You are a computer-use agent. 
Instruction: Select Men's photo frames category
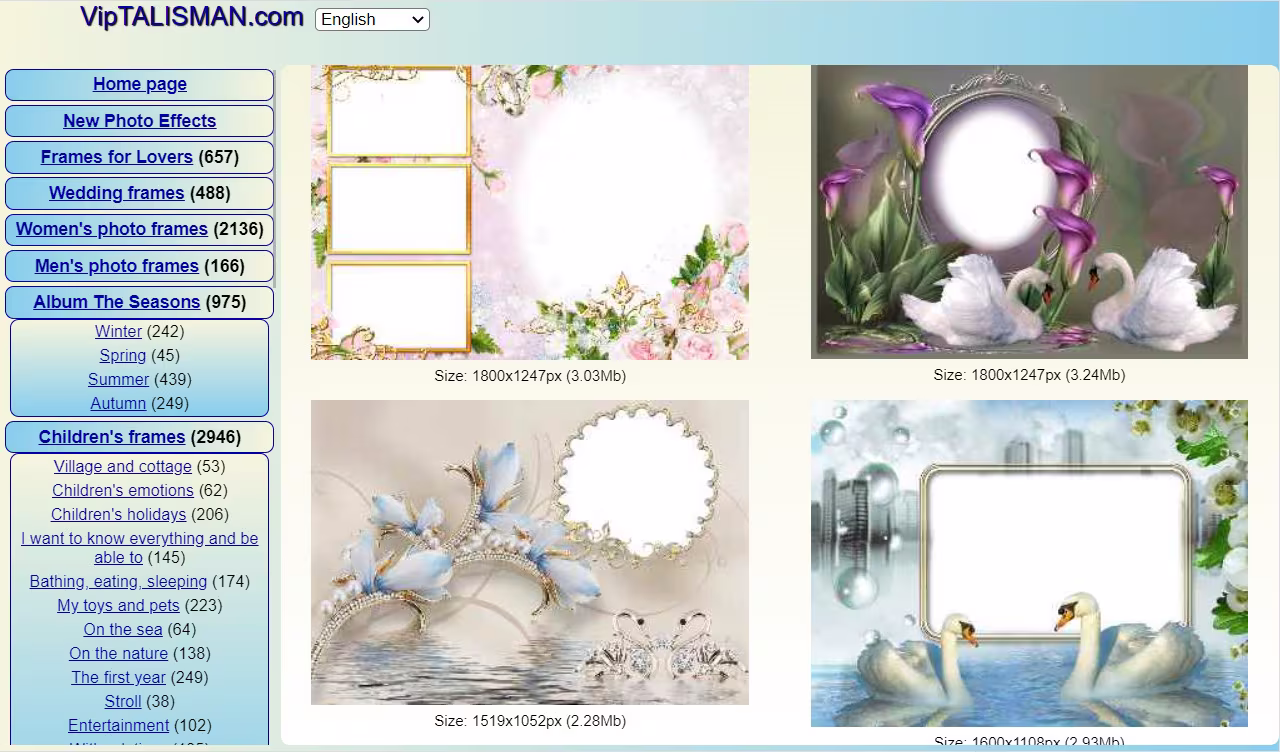(117, 266)
